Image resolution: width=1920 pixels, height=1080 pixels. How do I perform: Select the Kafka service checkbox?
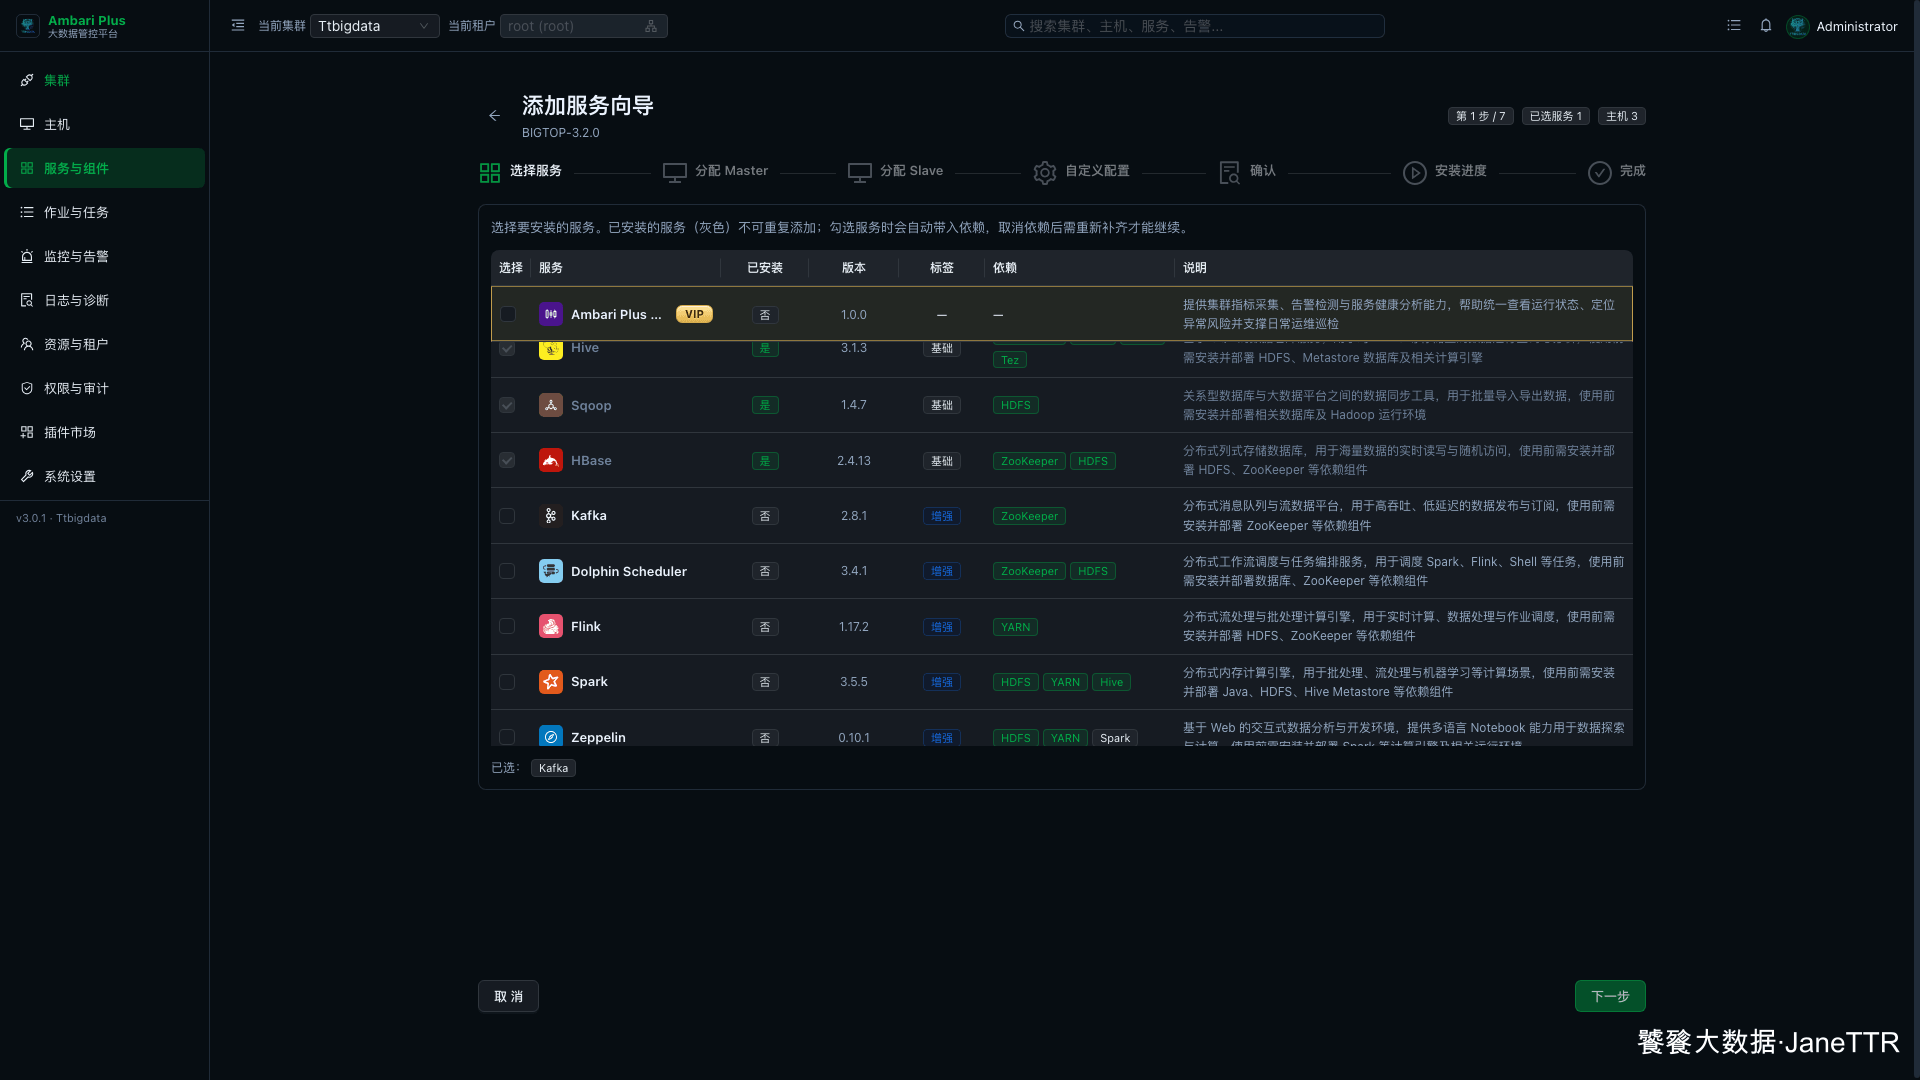507,516
